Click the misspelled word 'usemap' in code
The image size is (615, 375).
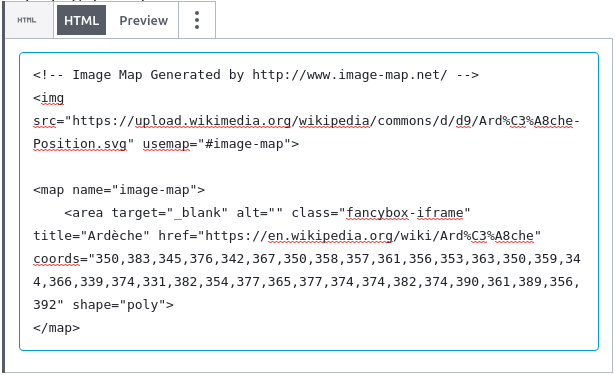[x=166, y=144]
